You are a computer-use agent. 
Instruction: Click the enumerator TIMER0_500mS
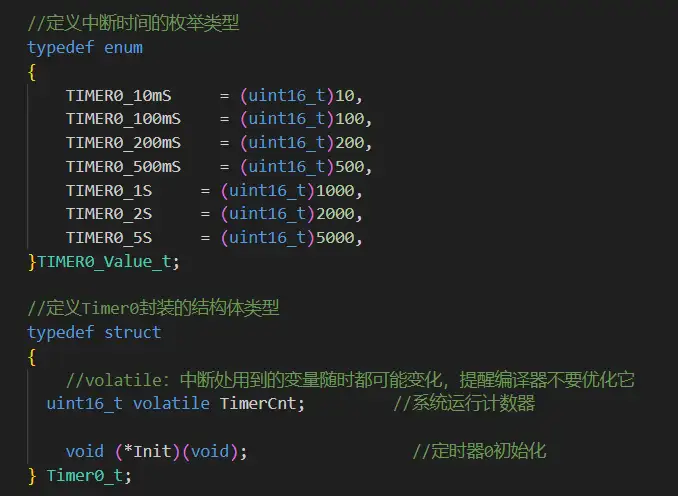coord(123,166)
